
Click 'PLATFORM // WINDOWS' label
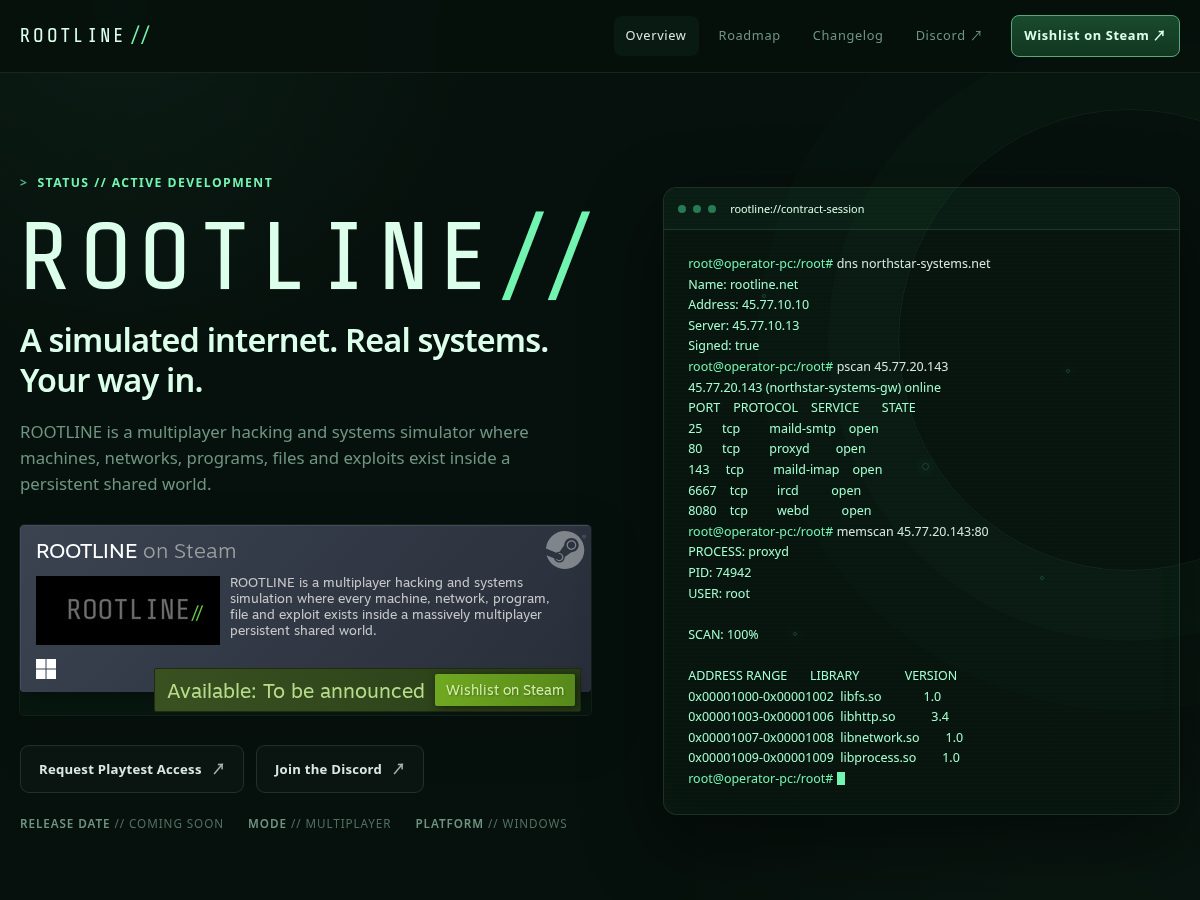491,824
